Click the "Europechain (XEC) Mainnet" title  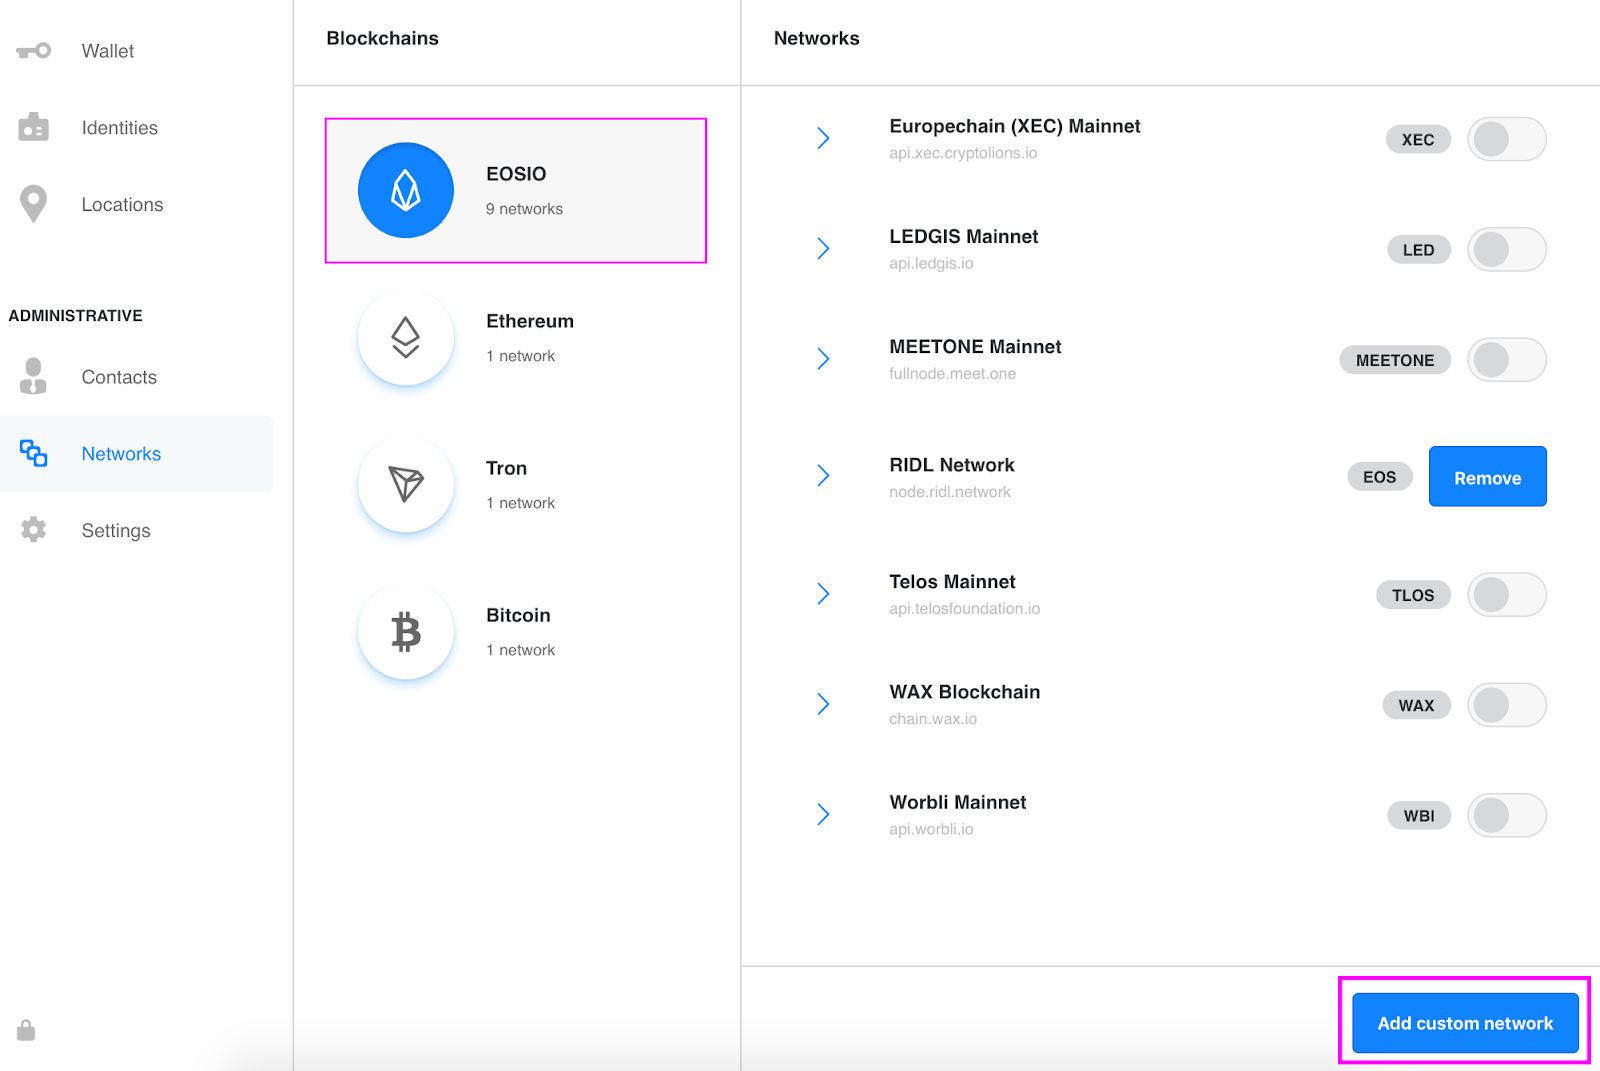pos(1015,126)
